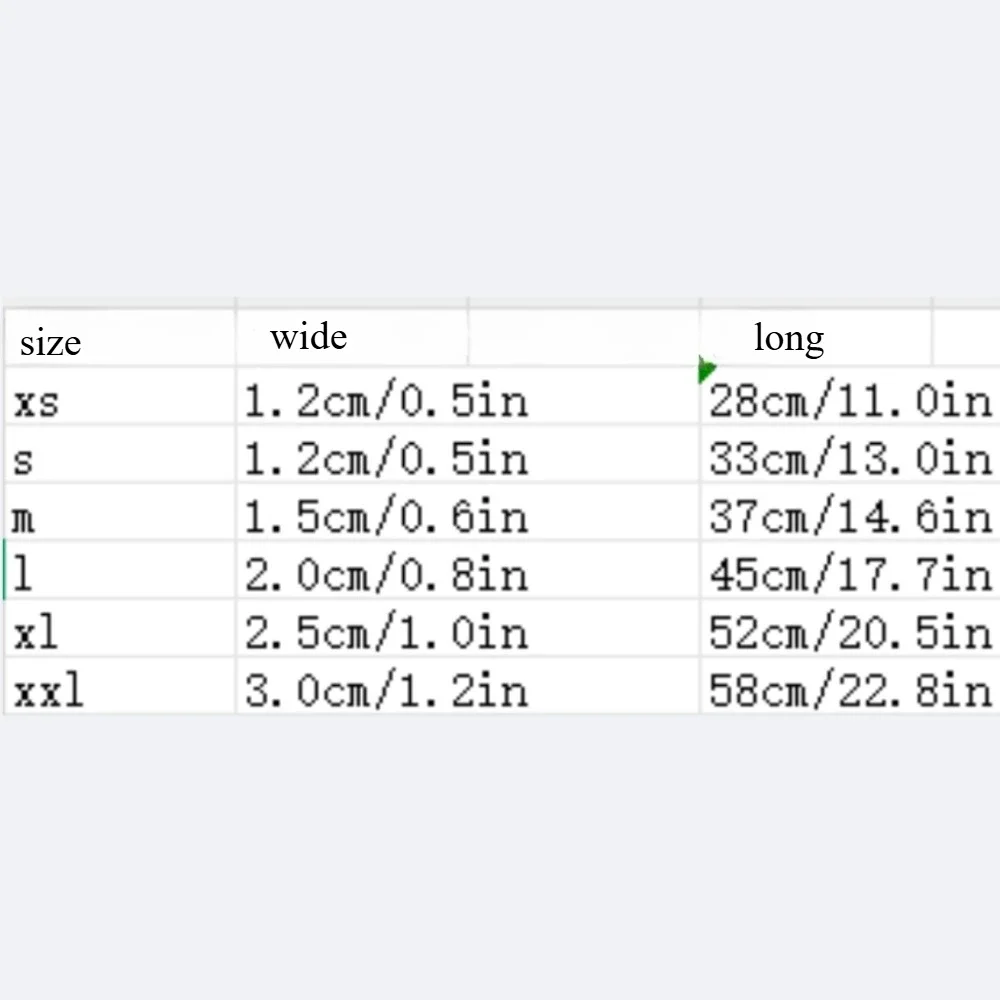Click the 'l' size cell
Viewport: 1000px width, 1000px height.
click(x=22, y=574)
